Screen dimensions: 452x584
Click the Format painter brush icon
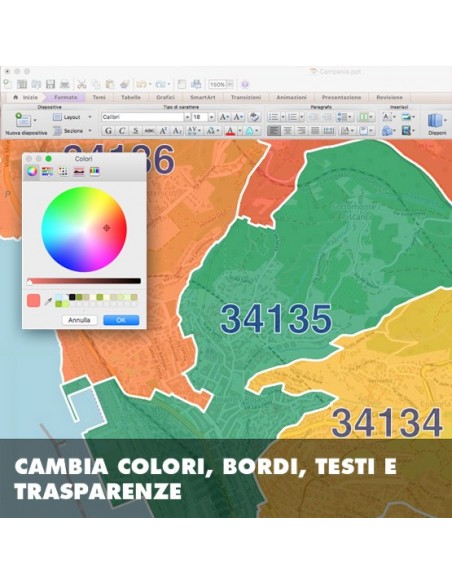(x=124, y=85)
